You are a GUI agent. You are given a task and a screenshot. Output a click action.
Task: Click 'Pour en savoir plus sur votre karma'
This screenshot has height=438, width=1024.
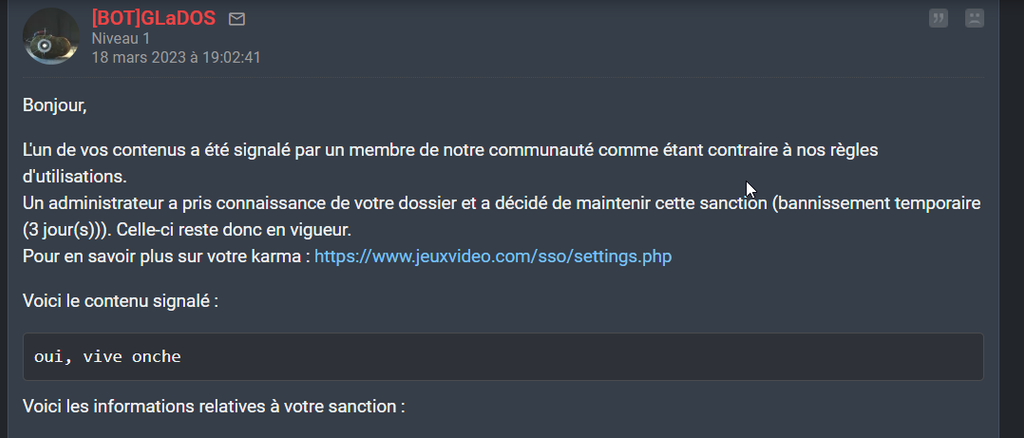[166, 257]
